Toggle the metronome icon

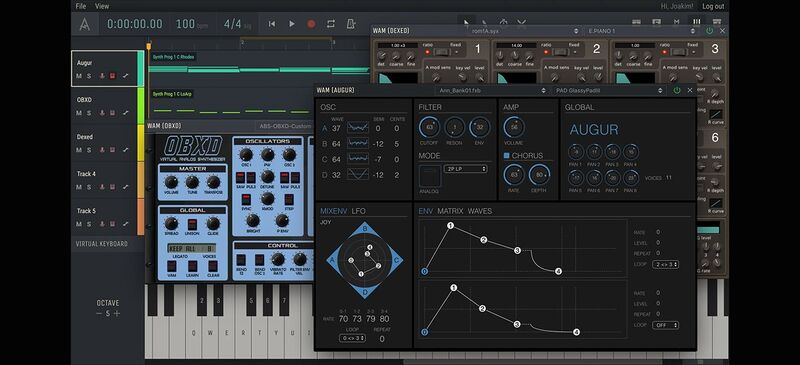[351, 24]
